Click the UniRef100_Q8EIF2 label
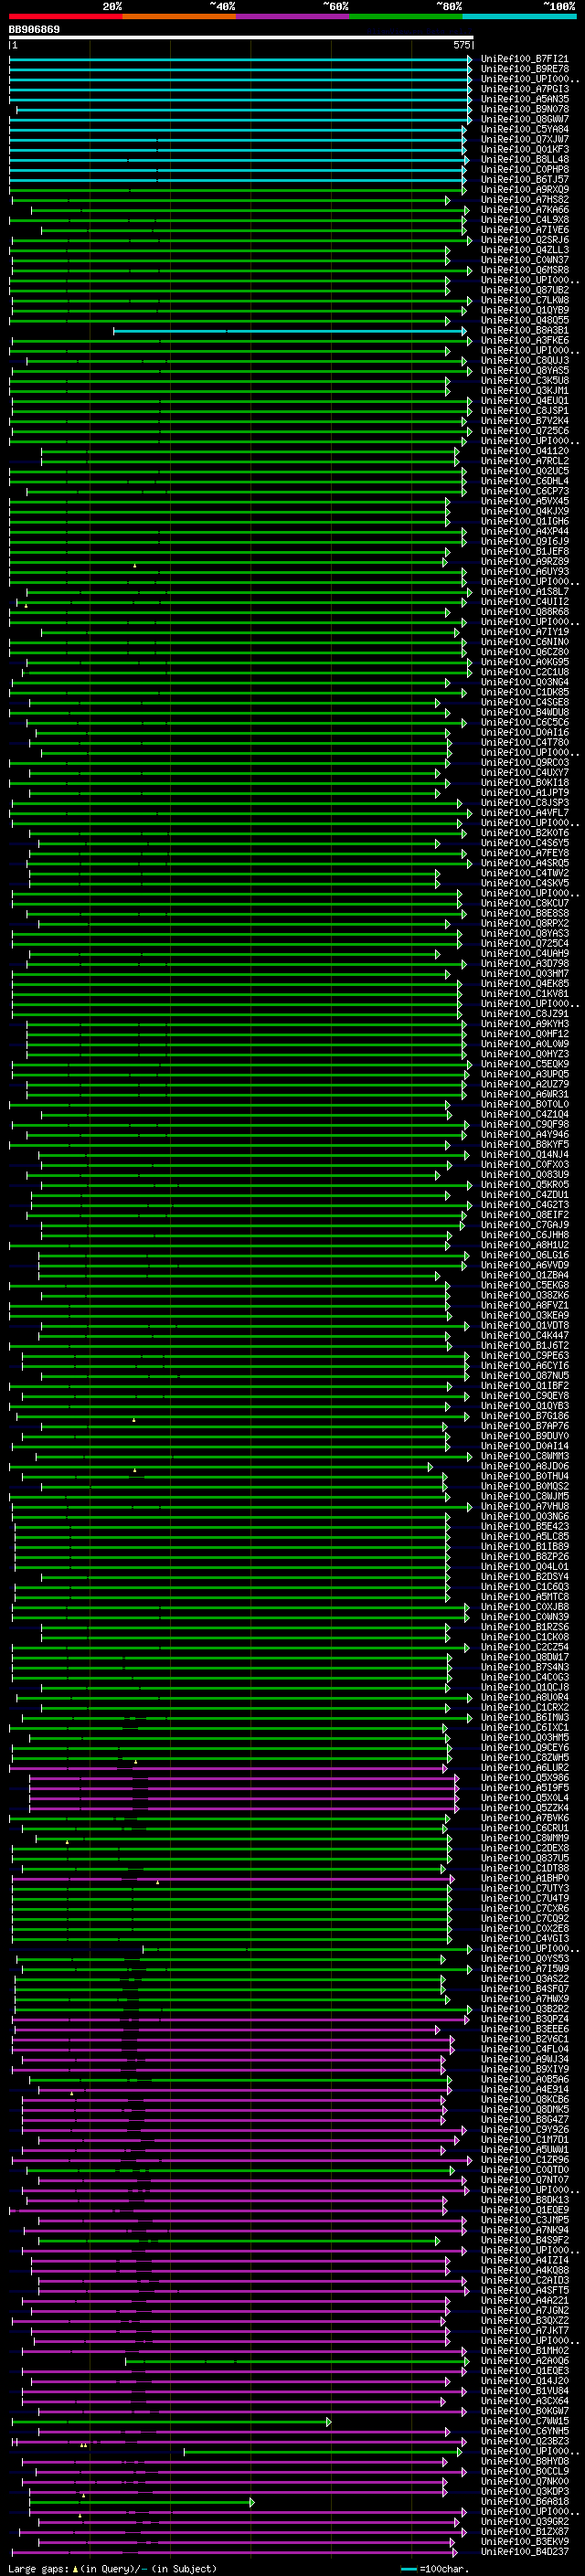Image resolution: width=585 pixels, height=2576 pixels. (525, 1215)
